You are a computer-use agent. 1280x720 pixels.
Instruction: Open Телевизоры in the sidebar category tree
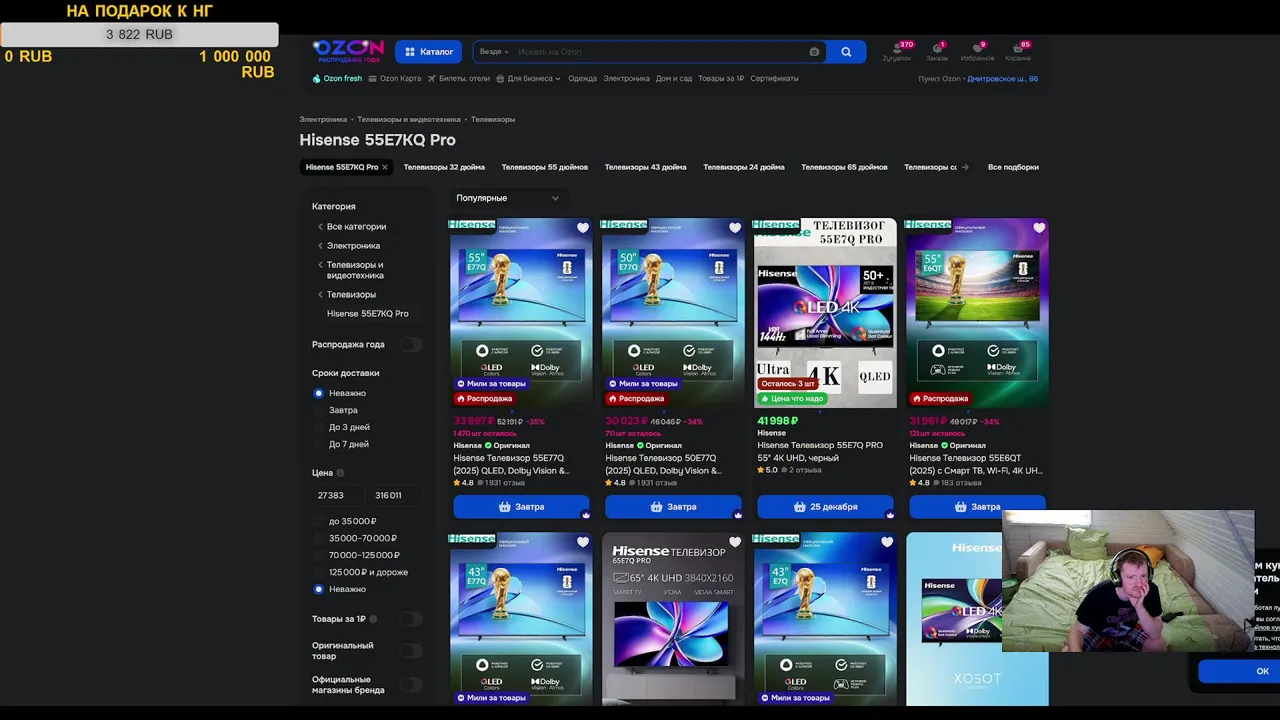351,295
